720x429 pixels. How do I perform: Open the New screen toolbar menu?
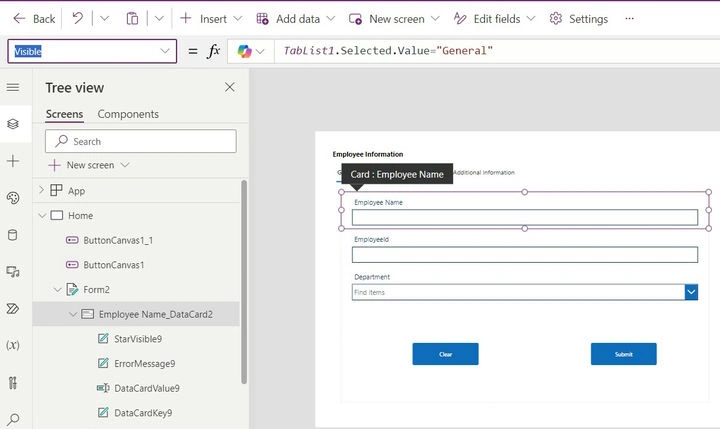click(x=394, y=19)
